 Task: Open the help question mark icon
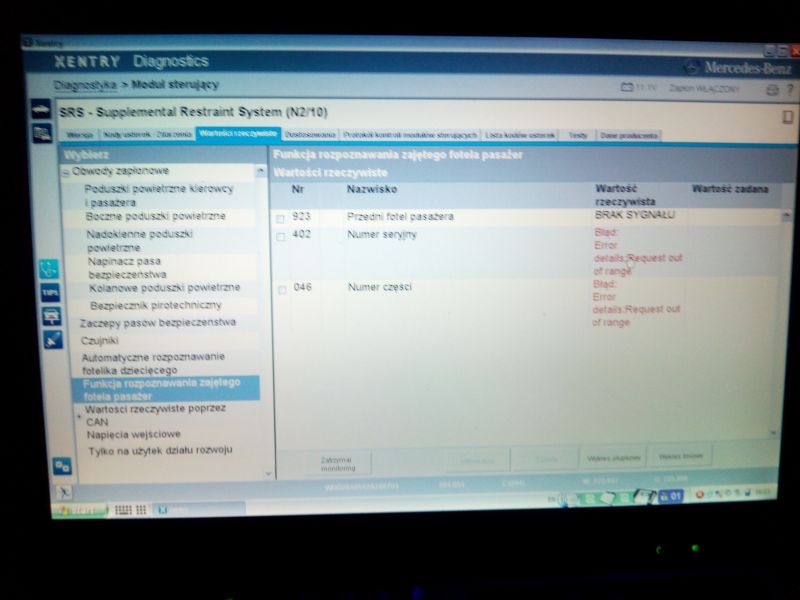[x=790, y=90]
